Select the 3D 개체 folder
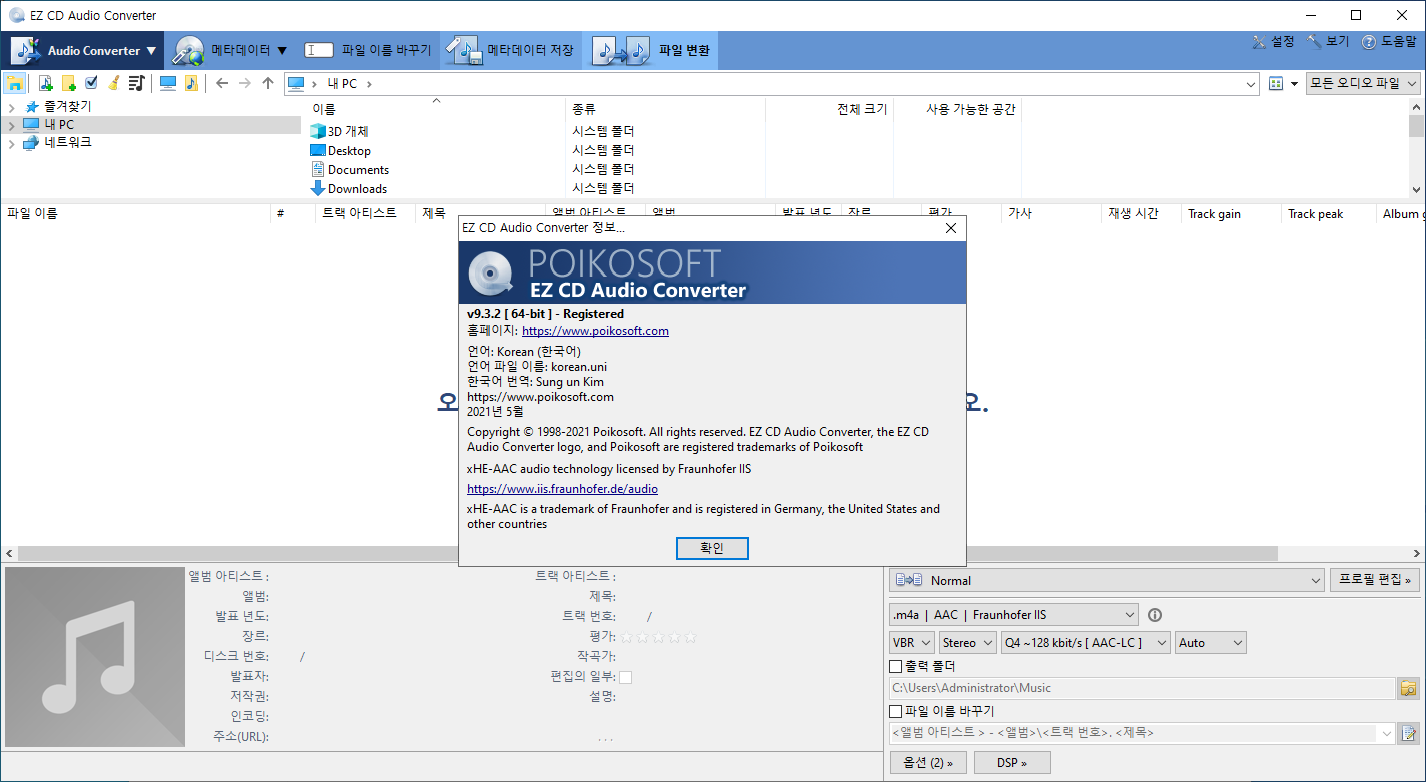 click(x=339, y=131)
